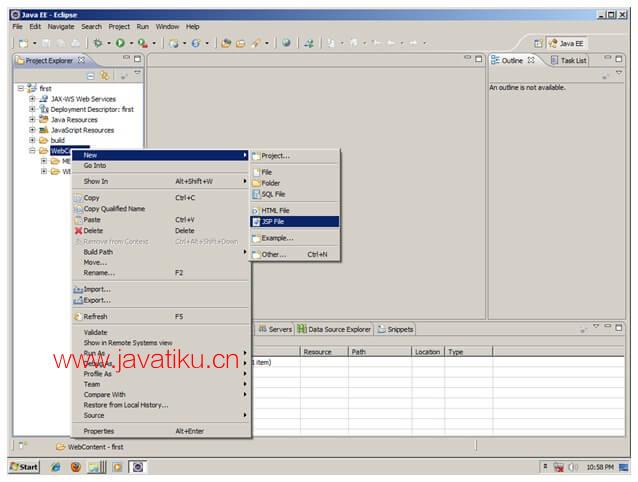638x482 pixels.
Task: Open the File menu
Action: click(x=17, y=27)
